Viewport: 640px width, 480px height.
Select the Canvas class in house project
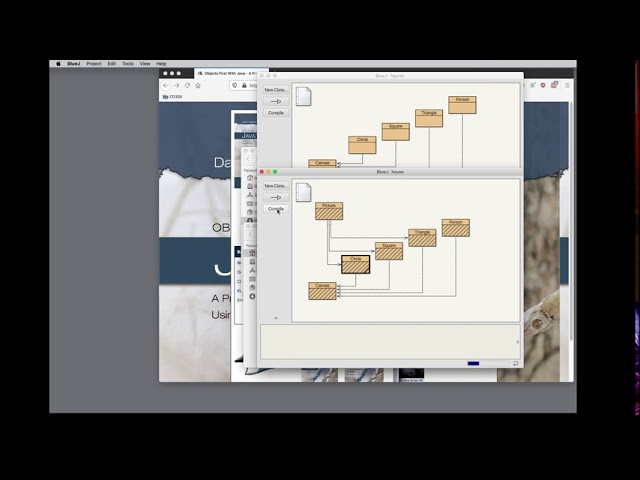[322, 291]
